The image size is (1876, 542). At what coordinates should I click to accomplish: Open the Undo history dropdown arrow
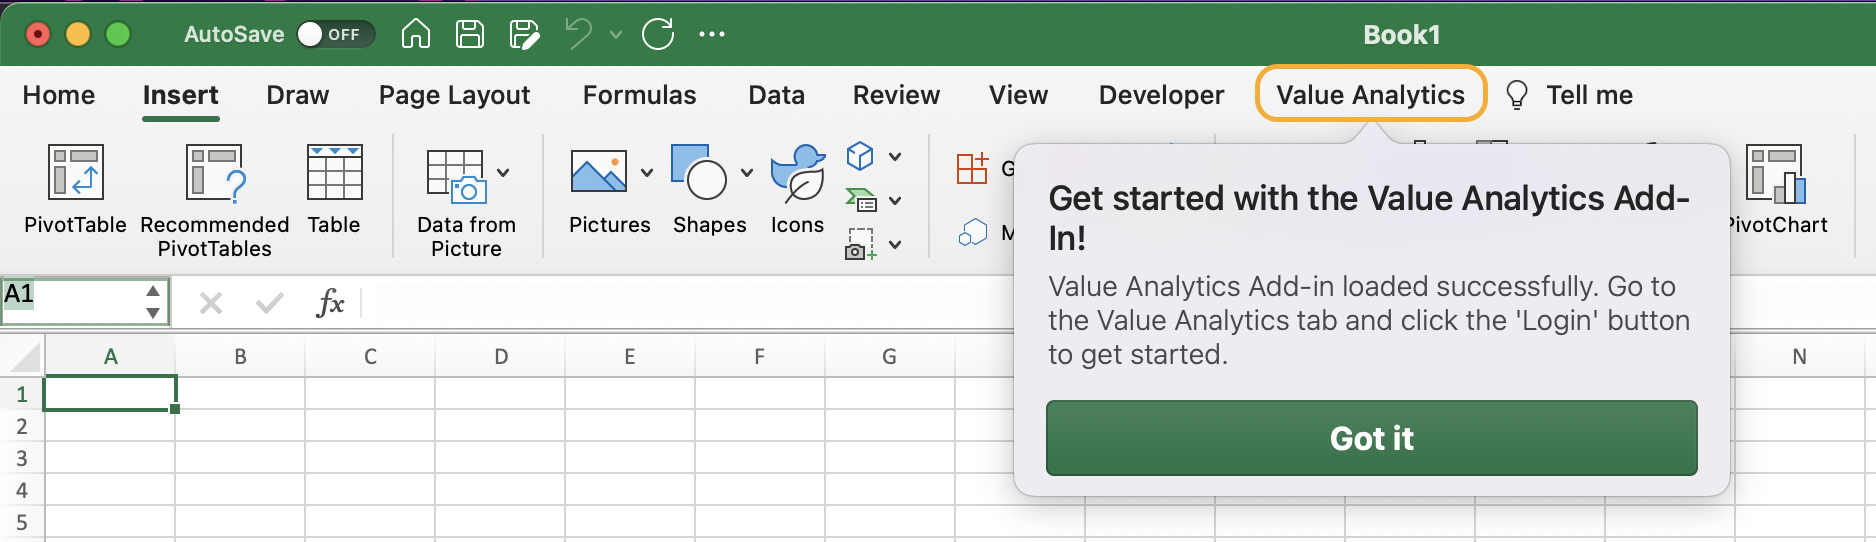click(616, 35)
